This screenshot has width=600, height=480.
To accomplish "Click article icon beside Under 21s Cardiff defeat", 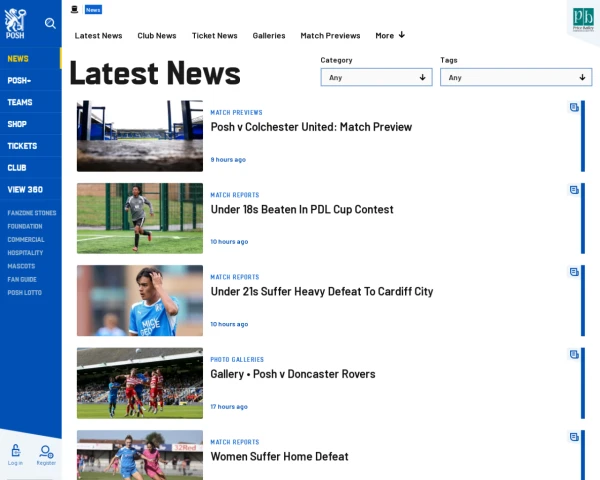I will [x=574, y=272].
